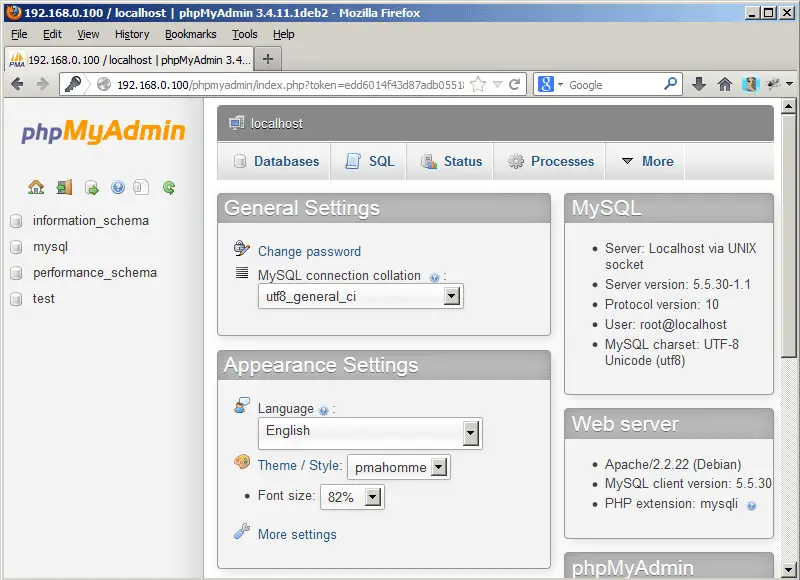
Task: Click the database icon beside mysql
Action: (x=16, y=247)
